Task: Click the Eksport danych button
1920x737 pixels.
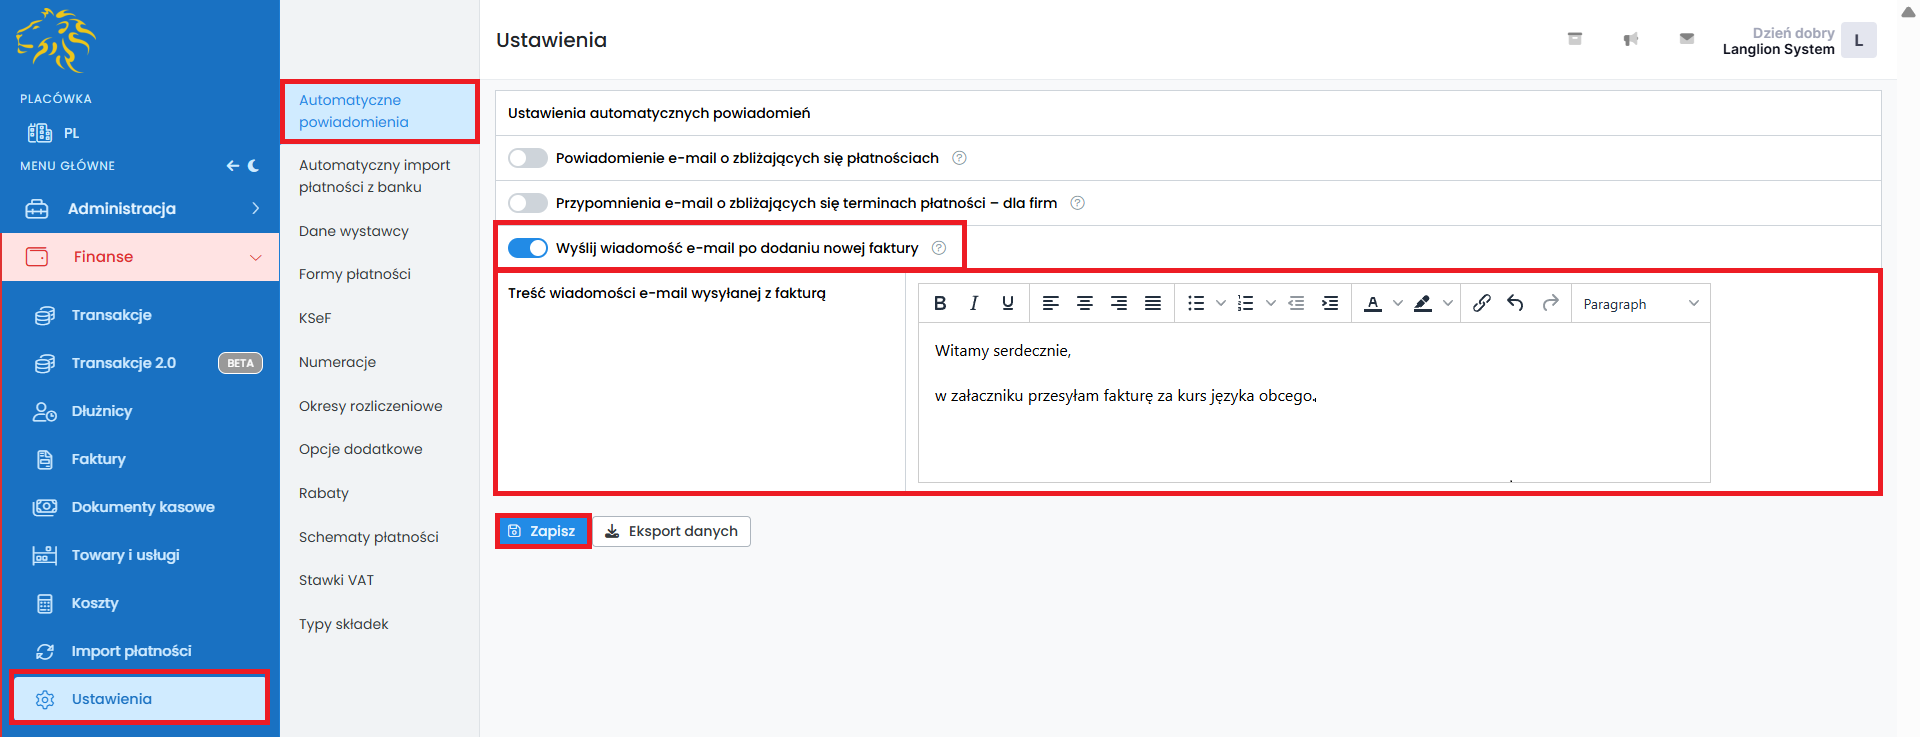Action: [x=672, y=531]
